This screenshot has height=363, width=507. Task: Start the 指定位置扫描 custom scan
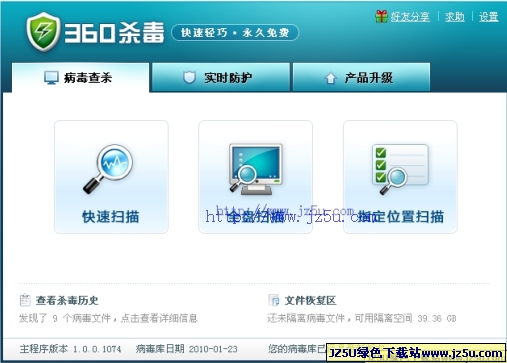coord(400,177)
